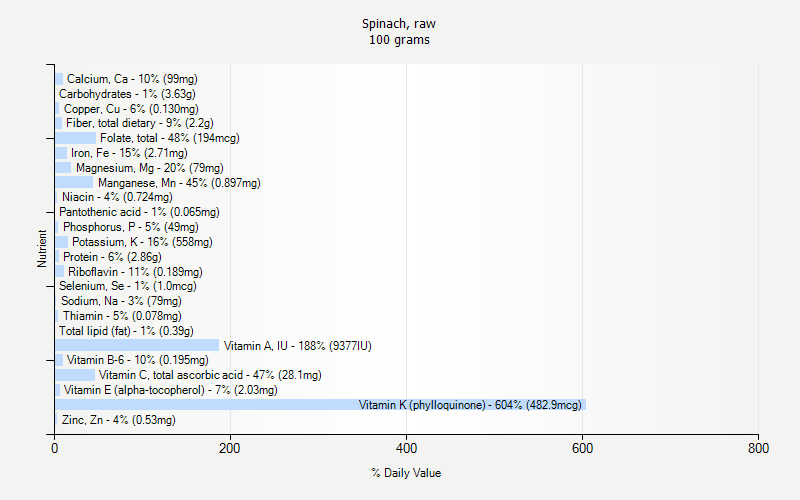Click the Manganese, Mn - 45% label
Screen dimensions: 800x500
[x=179, y=183]
